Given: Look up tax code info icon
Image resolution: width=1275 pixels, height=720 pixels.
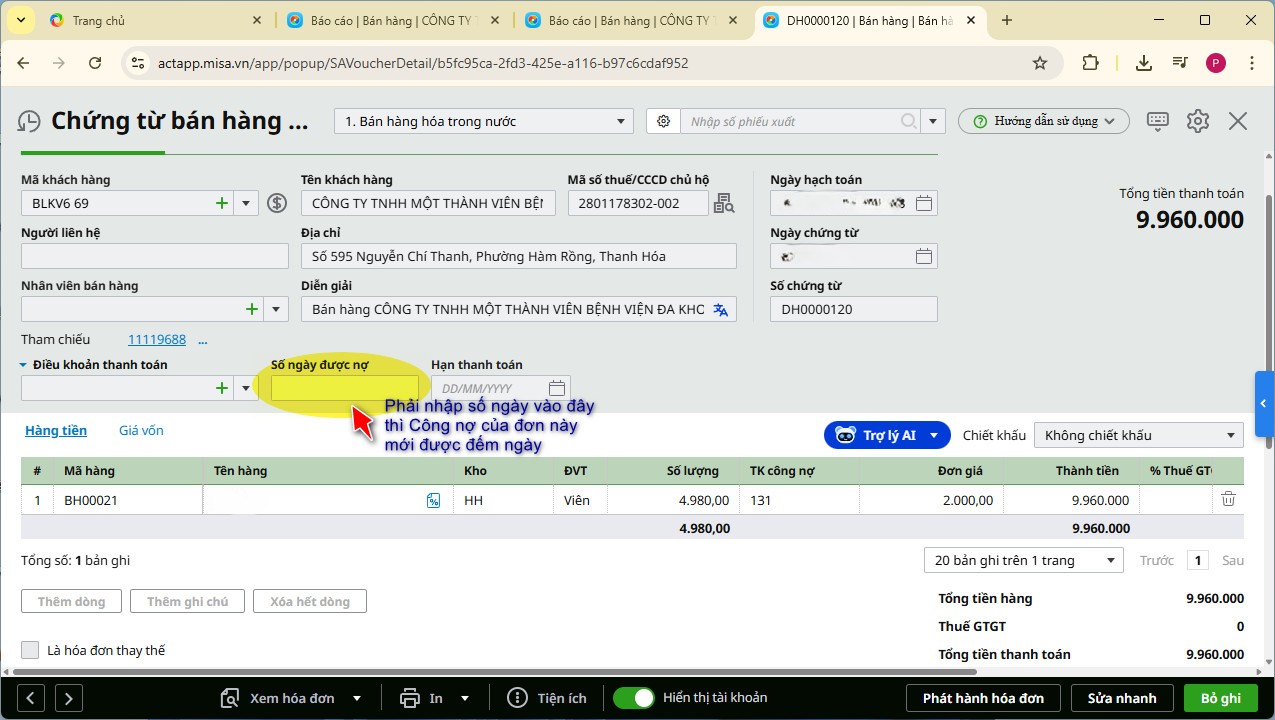Looking at the screenshot, I should coord(724,204).
